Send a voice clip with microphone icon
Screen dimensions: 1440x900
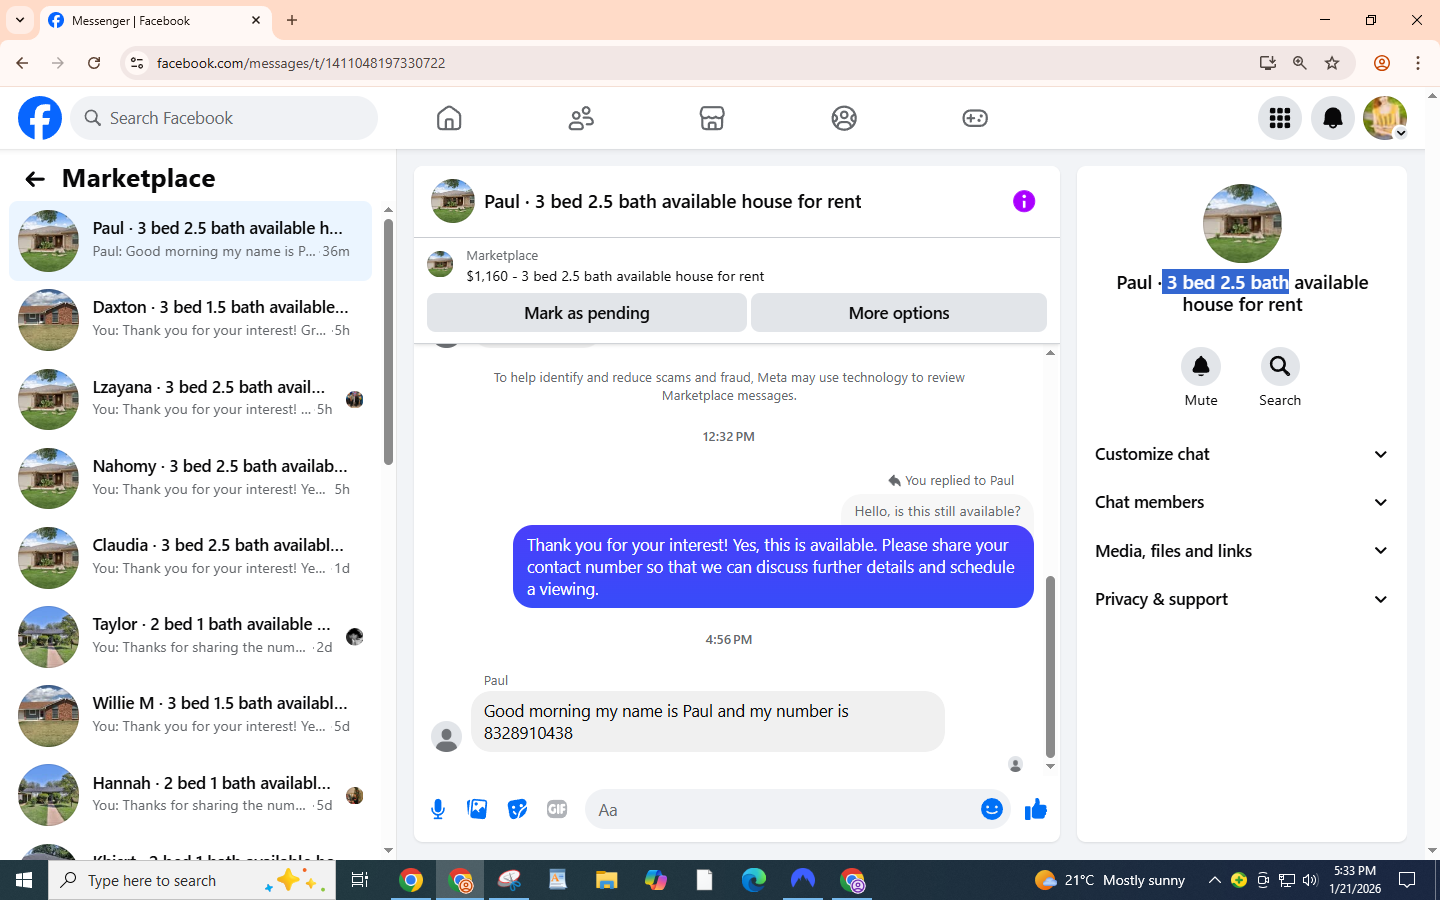tap(438, 809)
